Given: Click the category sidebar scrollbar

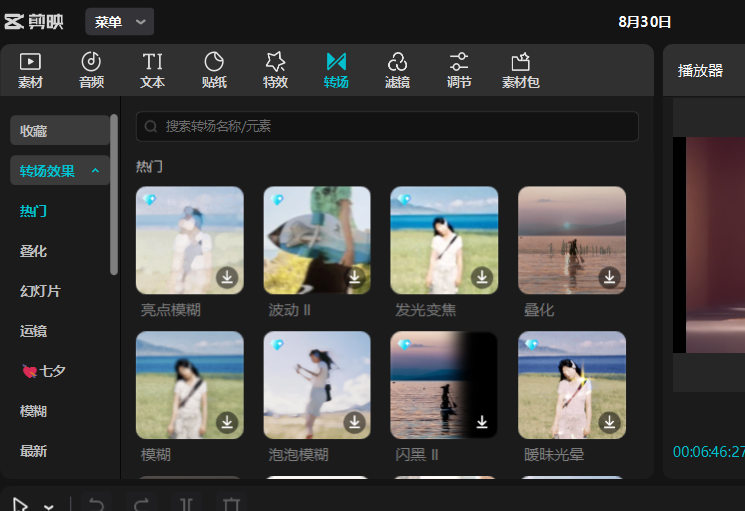Looking at the screenshot, I should pos(114,194).
